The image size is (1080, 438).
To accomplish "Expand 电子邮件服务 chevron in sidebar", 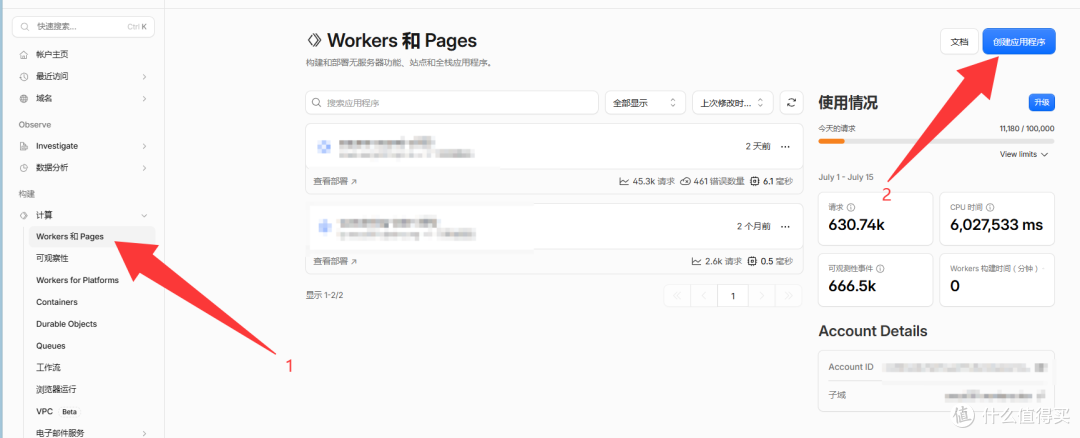I will click(145, 433).
